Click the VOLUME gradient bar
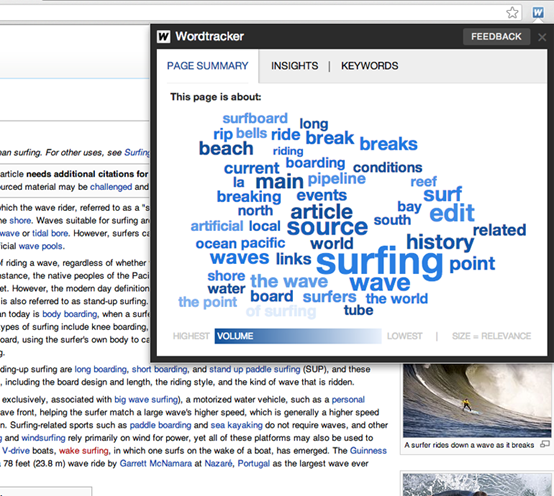The image size is (554, 496). (x=298, y=336)
